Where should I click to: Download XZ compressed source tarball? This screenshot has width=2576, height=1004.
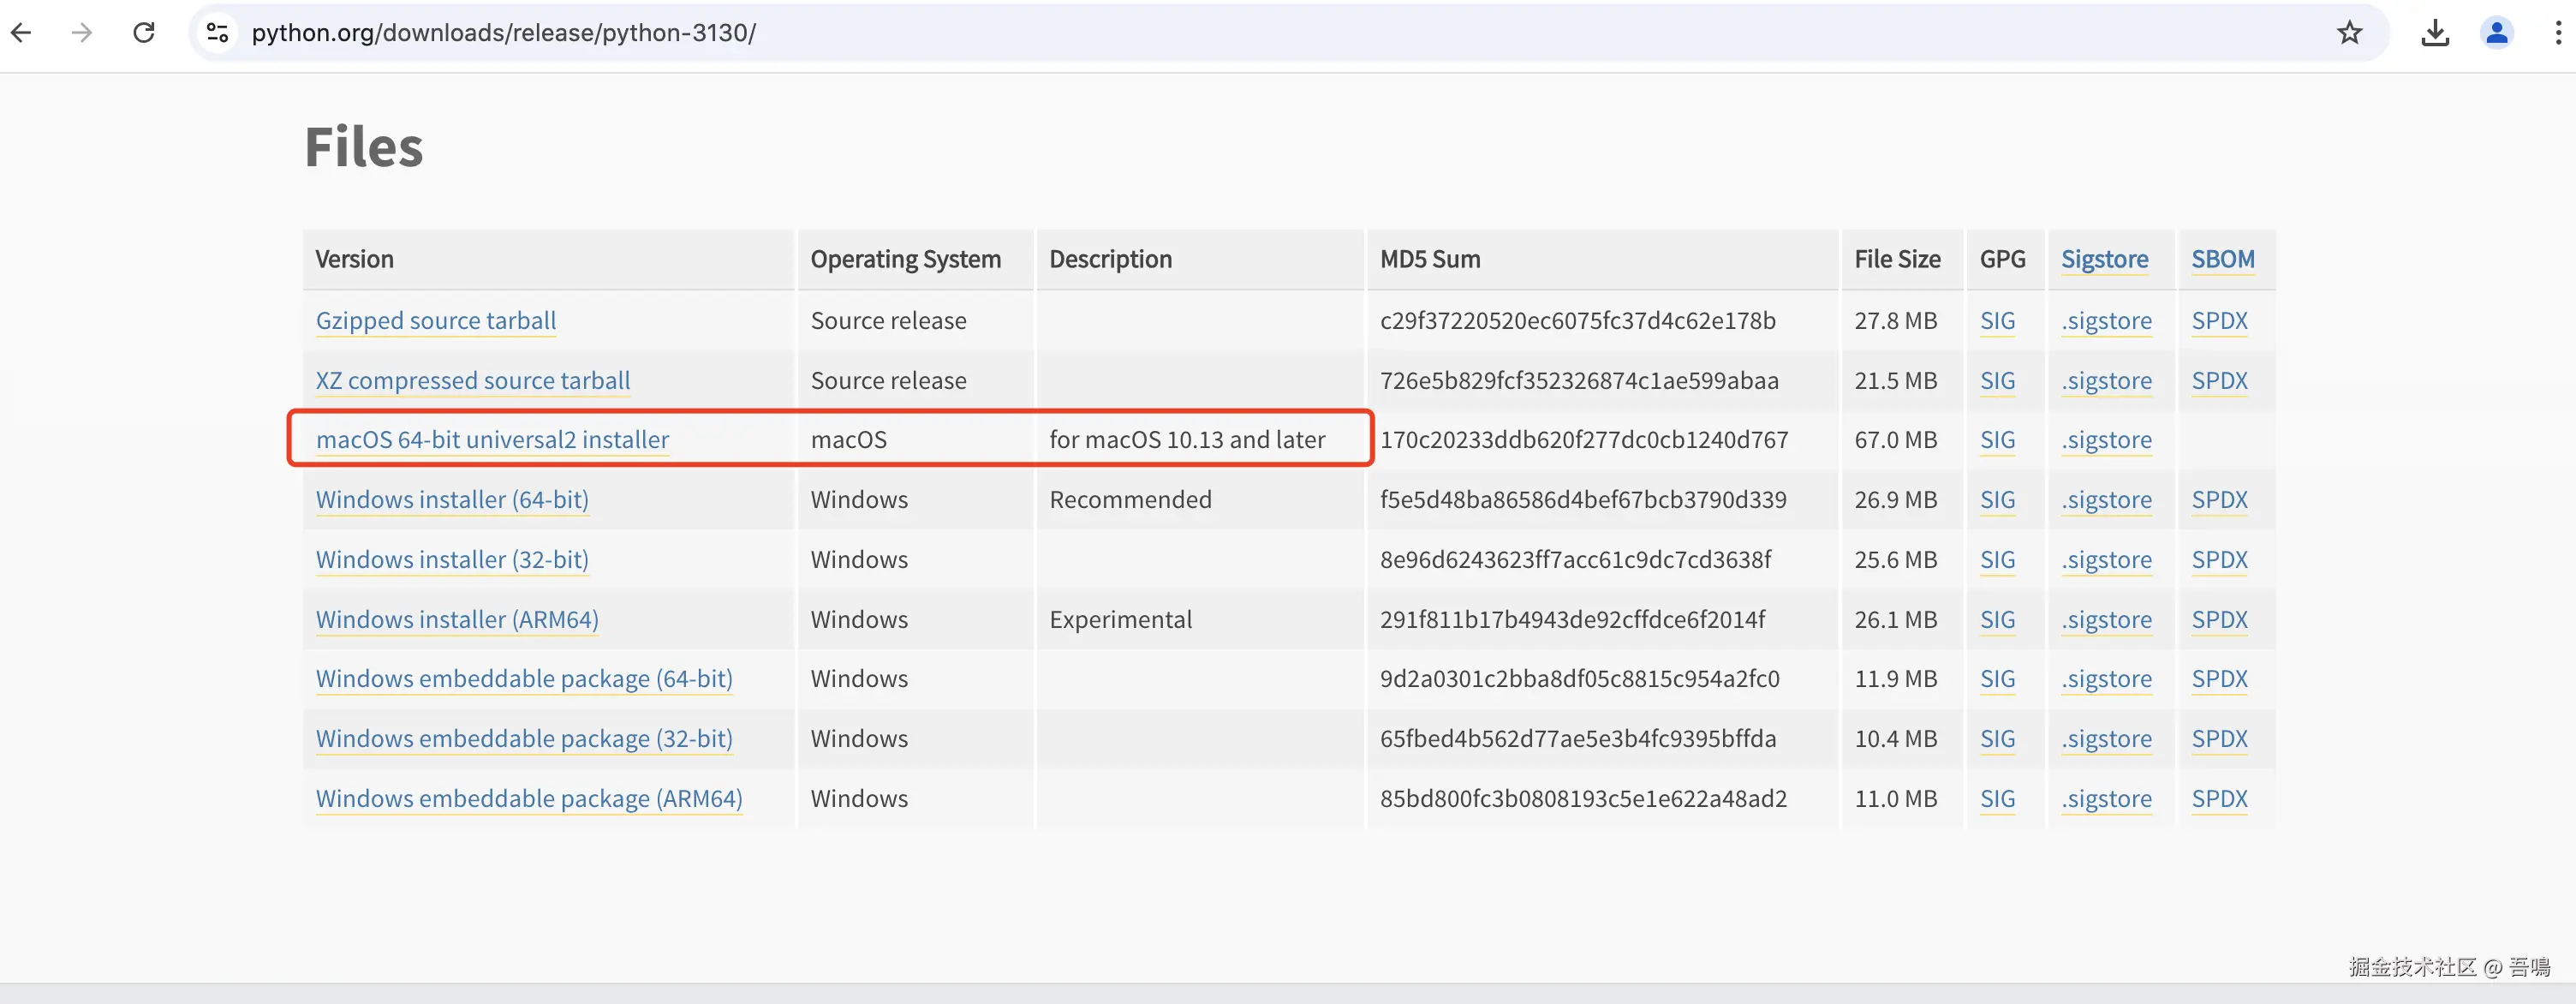[472, 381]
